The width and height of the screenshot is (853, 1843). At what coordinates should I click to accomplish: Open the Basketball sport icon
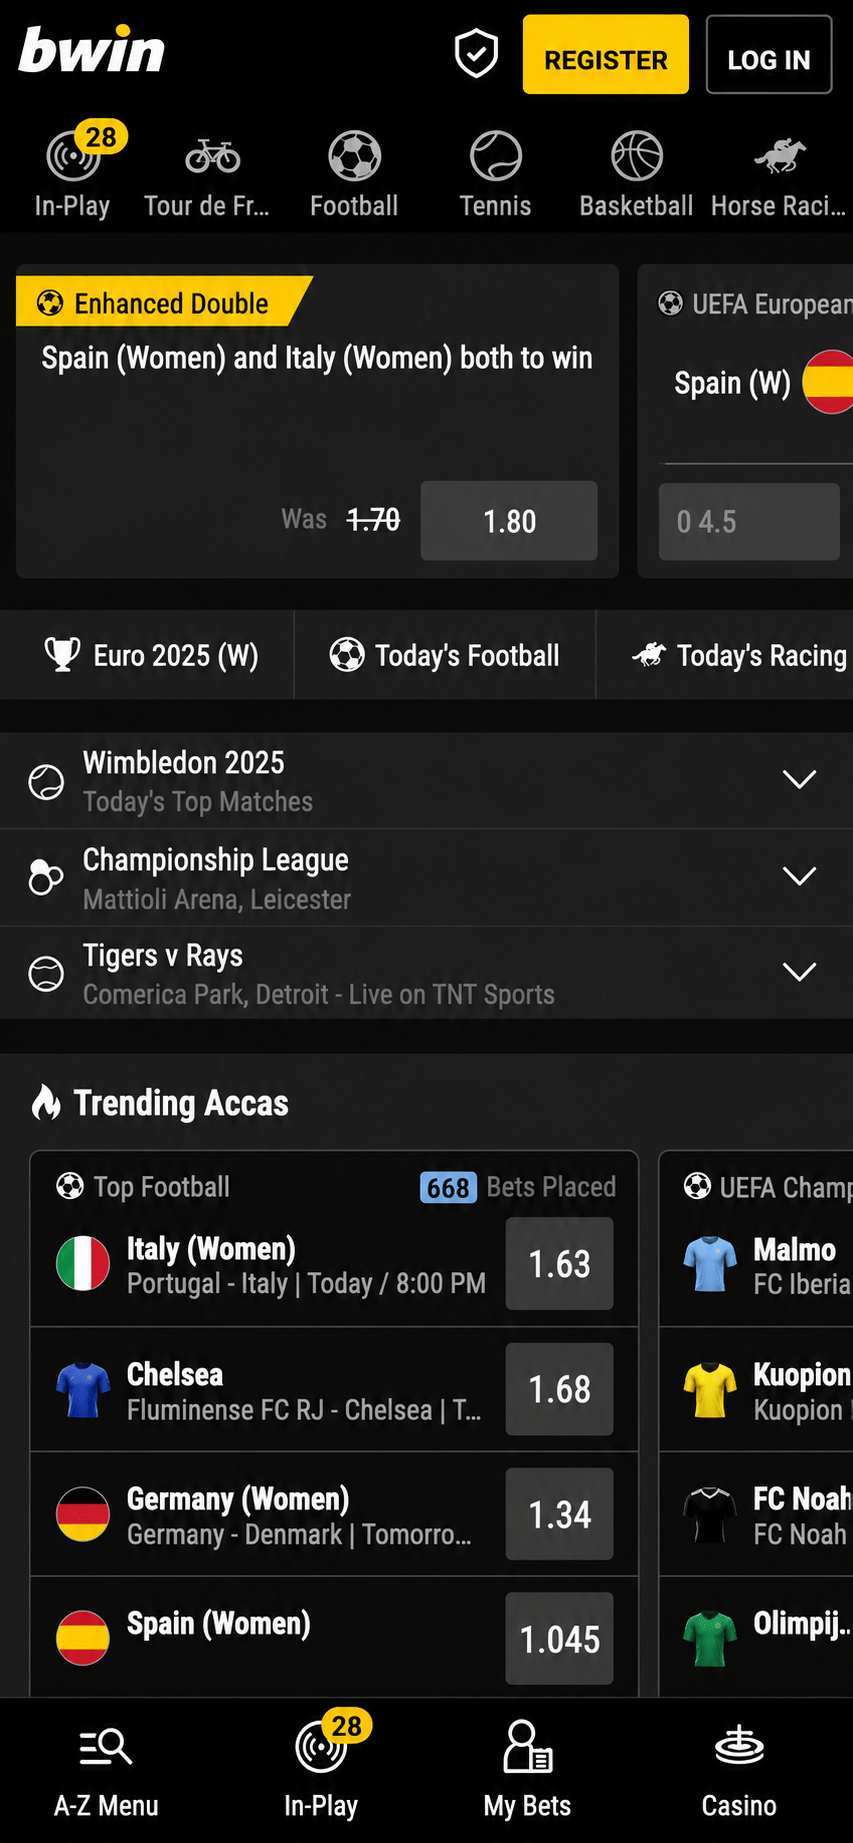tap(637, 156)
